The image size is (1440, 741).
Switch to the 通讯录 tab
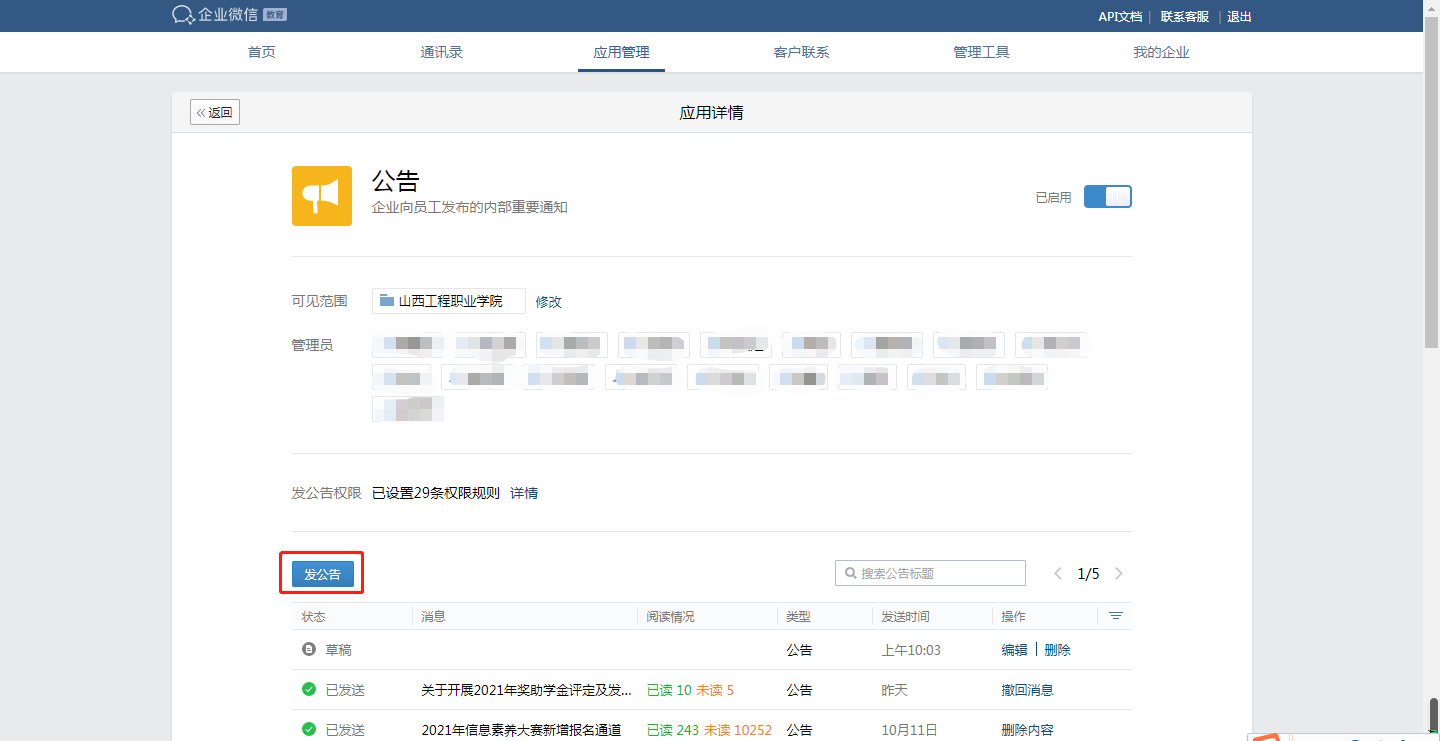[x=441, y=52]
